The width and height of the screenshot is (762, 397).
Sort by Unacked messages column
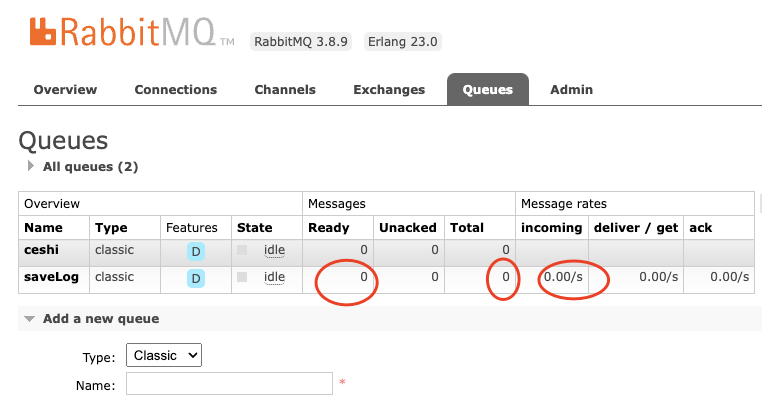point(408,228)
